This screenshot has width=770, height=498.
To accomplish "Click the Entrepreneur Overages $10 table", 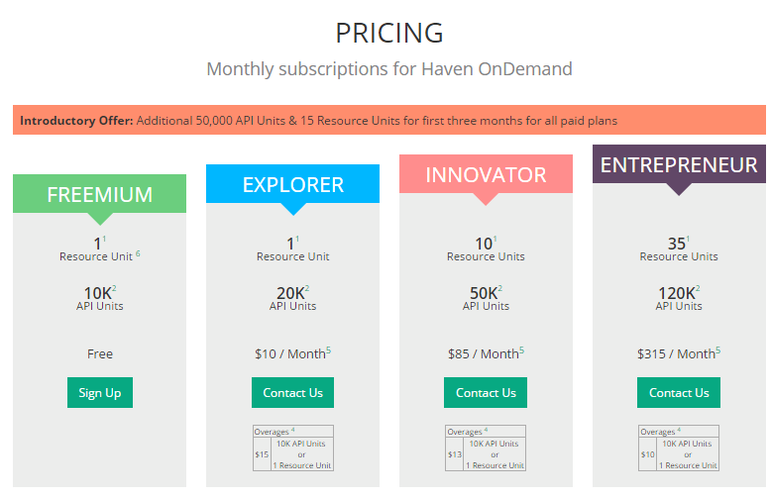I will tap(679, 448).
